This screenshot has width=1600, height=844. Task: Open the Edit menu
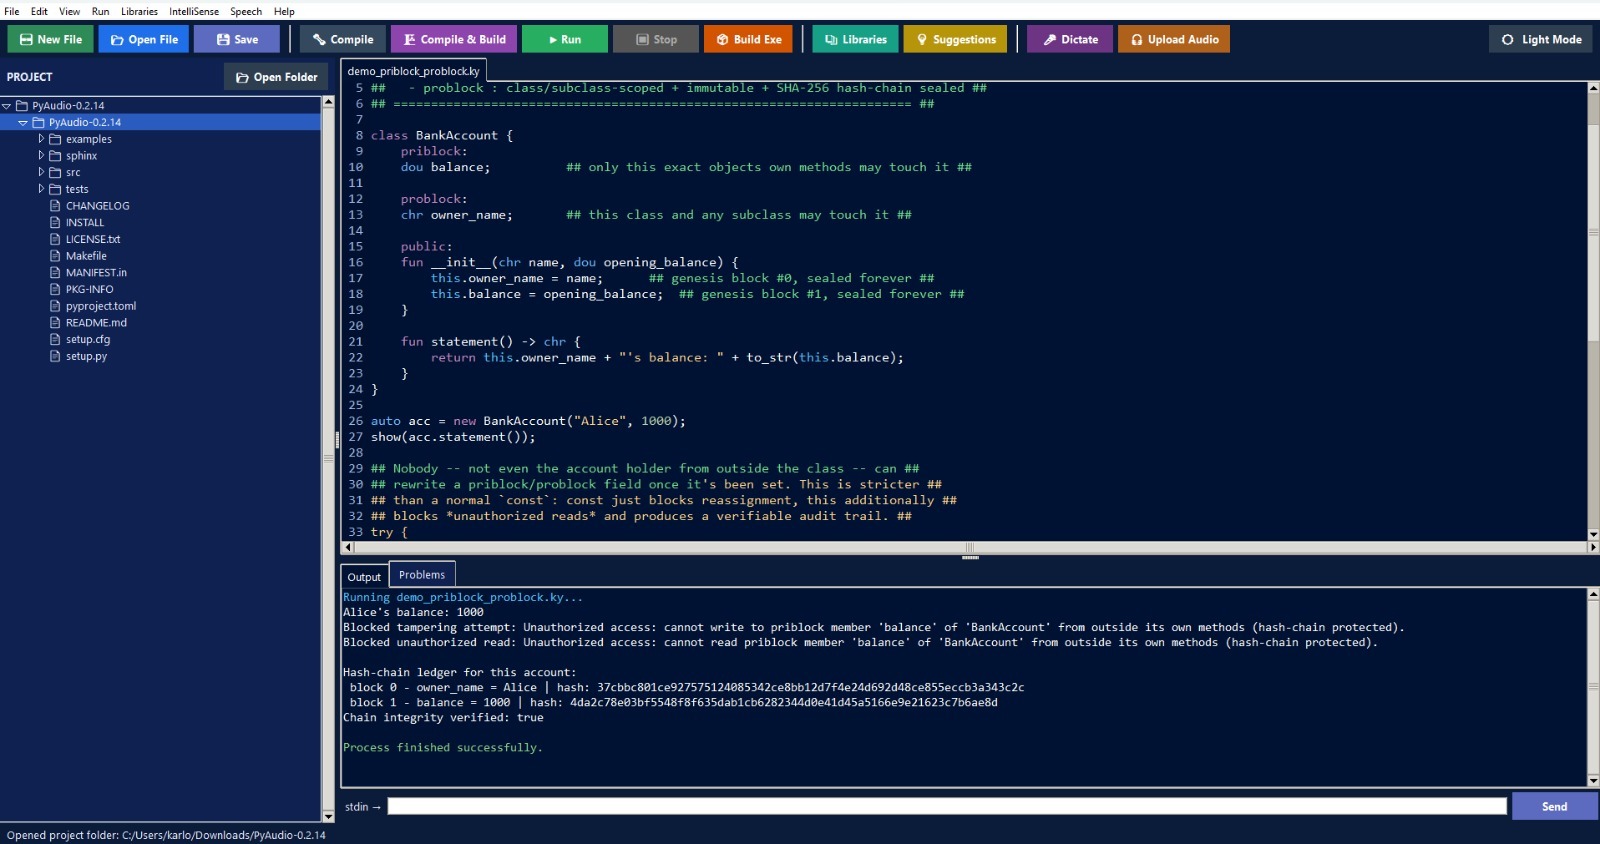click(x=39, y=11)
